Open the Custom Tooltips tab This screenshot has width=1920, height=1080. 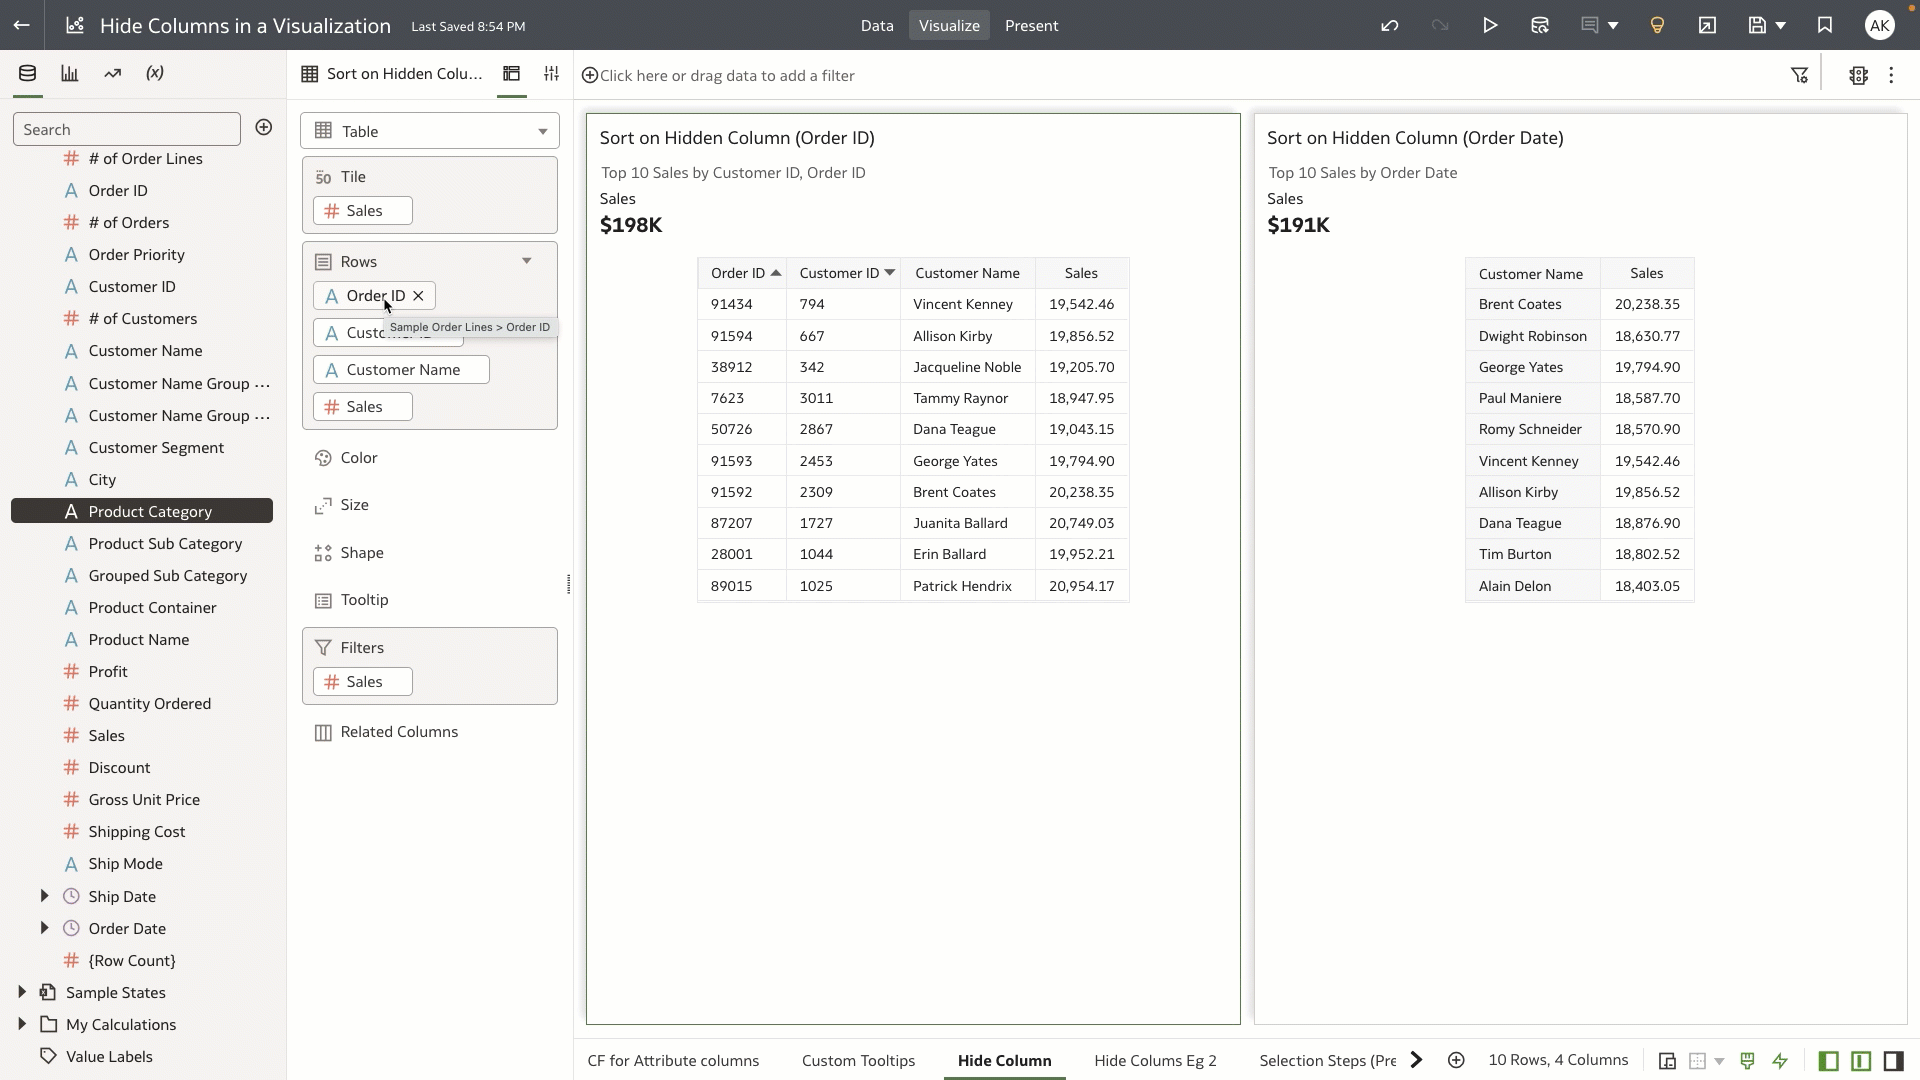(x=858, y=1061)
